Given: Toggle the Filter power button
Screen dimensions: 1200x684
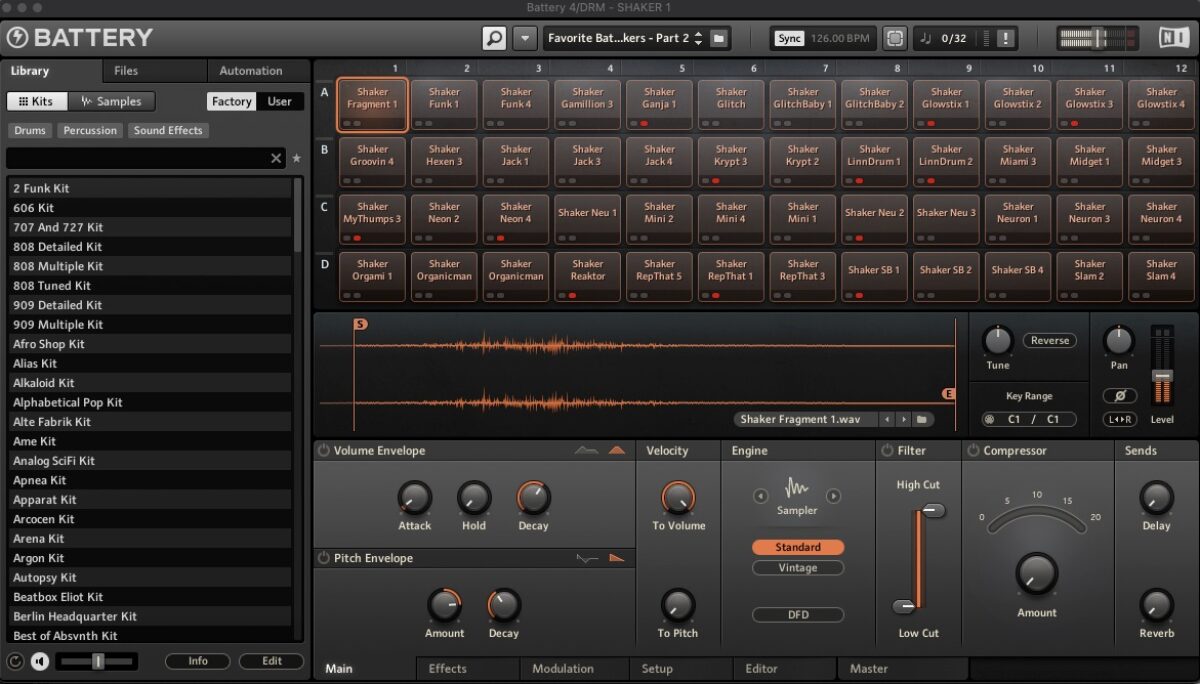Looking at the screenshot, I should 886,451.
